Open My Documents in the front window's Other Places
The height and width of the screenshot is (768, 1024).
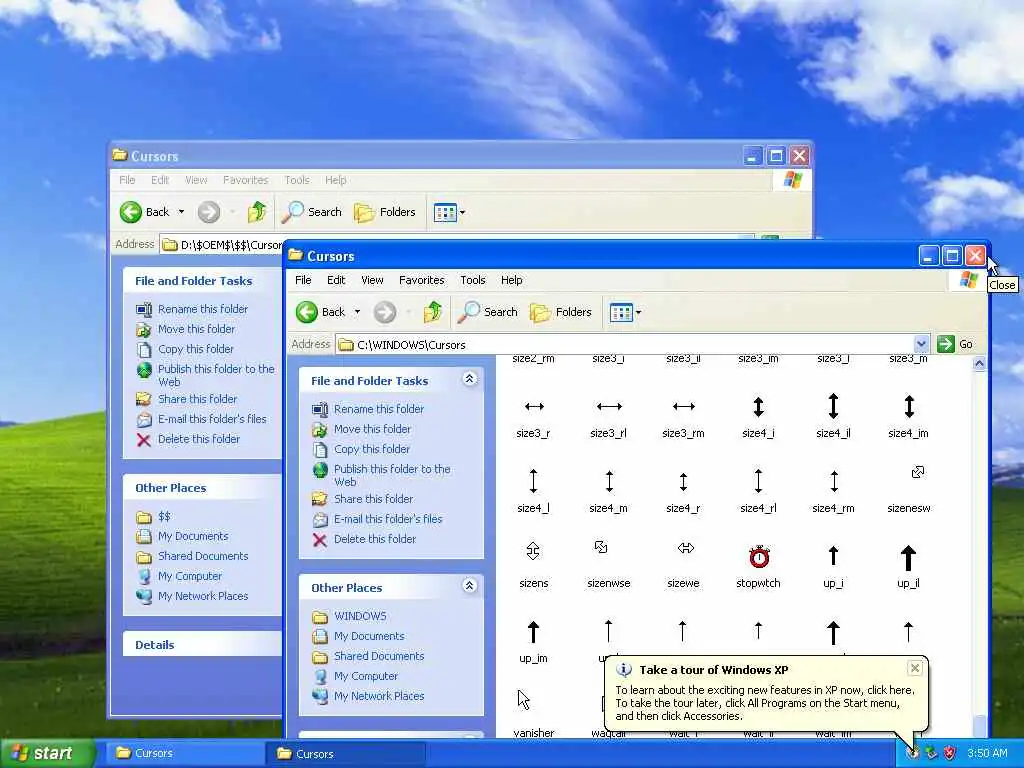(369, 636)
